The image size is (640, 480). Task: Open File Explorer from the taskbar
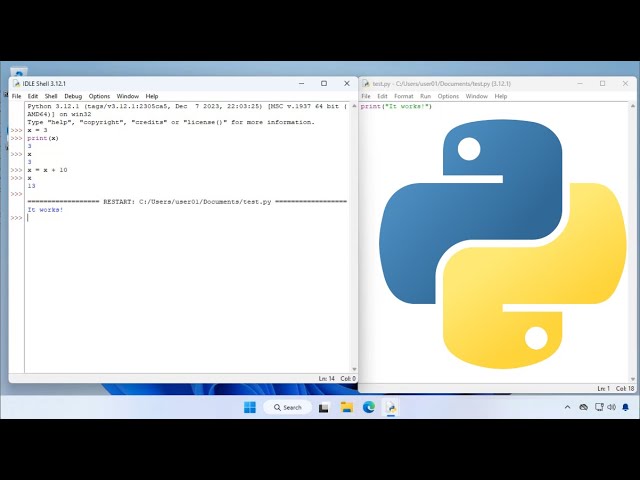(347, 407)
